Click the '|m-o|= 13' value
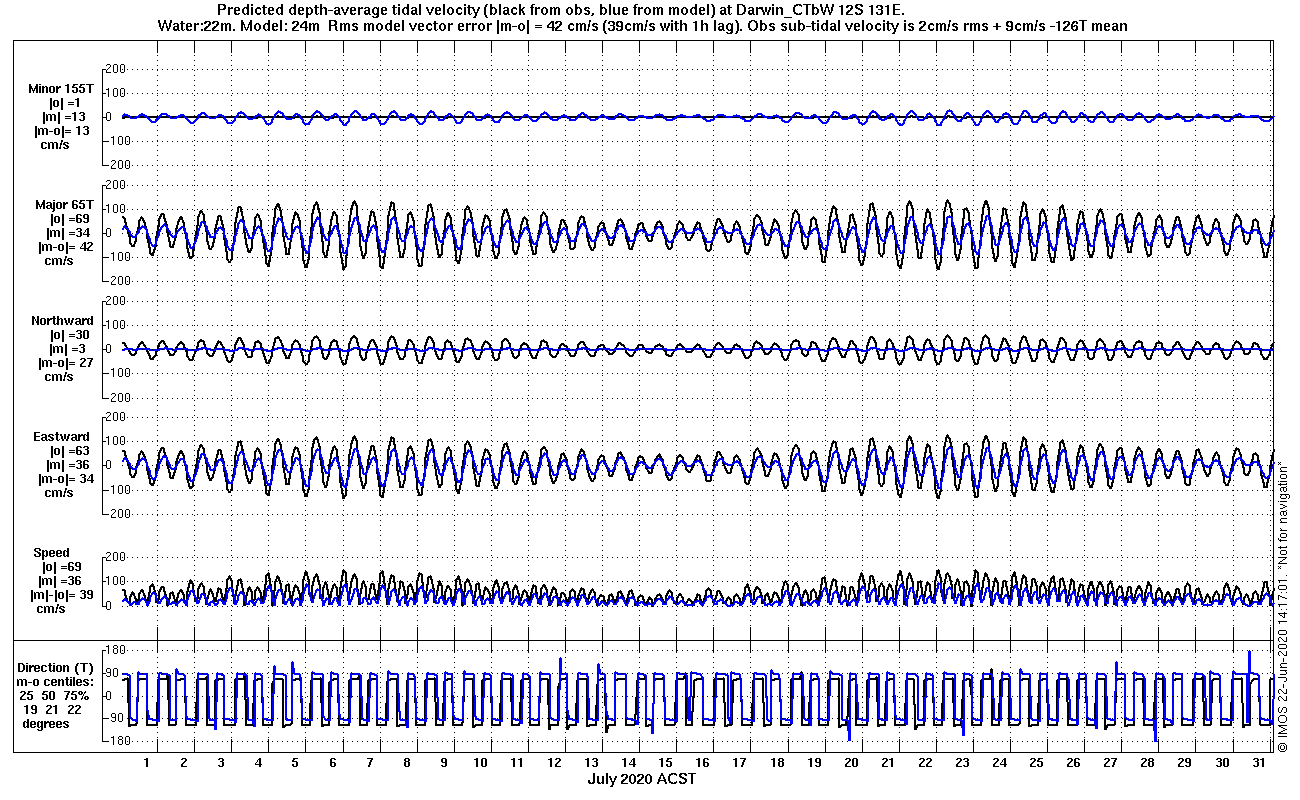The image size is (1300, 800). tap(64, 131)
